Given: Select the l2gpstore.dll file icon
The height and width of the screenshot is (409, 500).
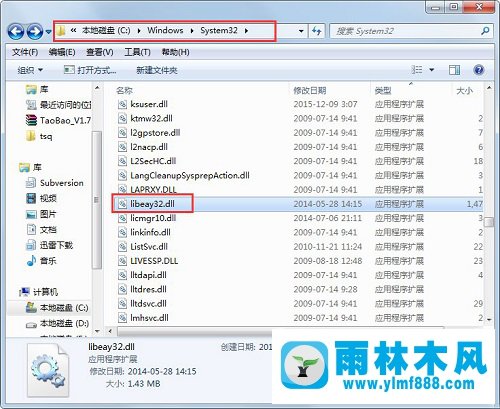Looking at the screenshot, I should coord(122,133).
